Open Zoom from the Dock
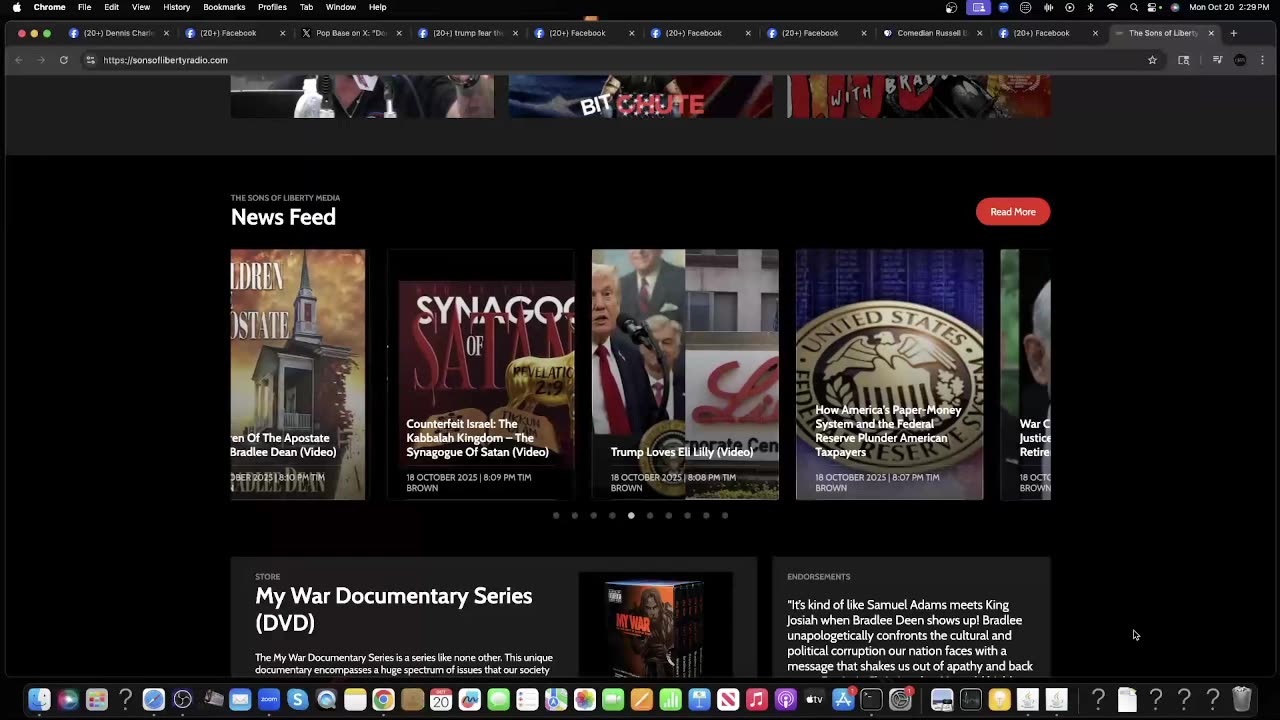The width and height of the screenshot is (1280, 720). (269, 700)
